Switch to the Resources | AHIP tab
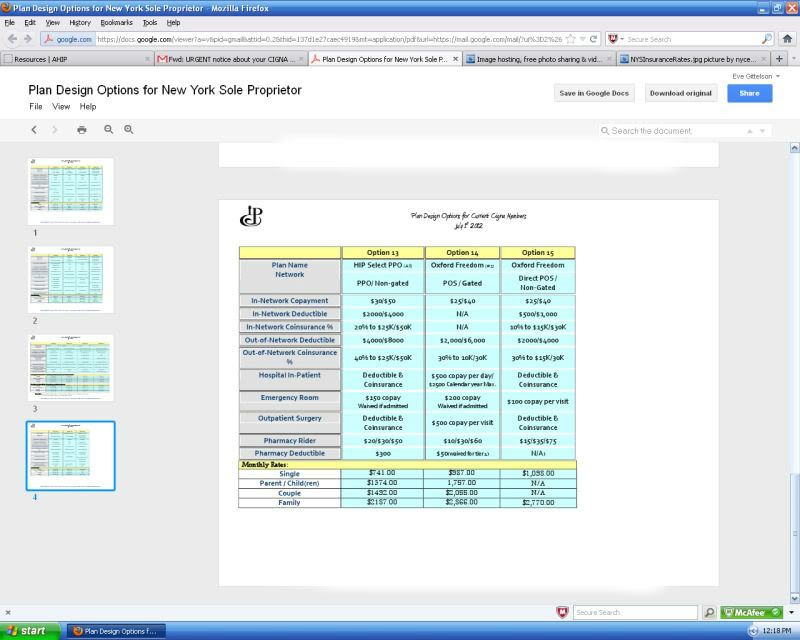Screen dimensions: 800x640 (x=77, y=59)
